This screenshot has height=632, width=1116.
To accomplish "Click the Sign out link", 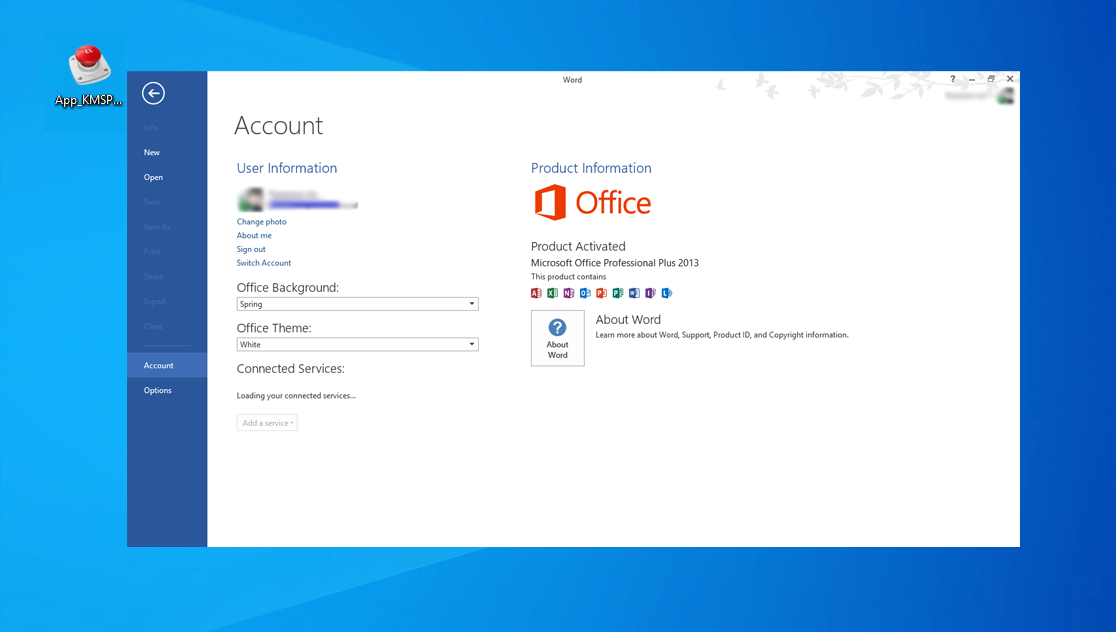I will (251, 249).
